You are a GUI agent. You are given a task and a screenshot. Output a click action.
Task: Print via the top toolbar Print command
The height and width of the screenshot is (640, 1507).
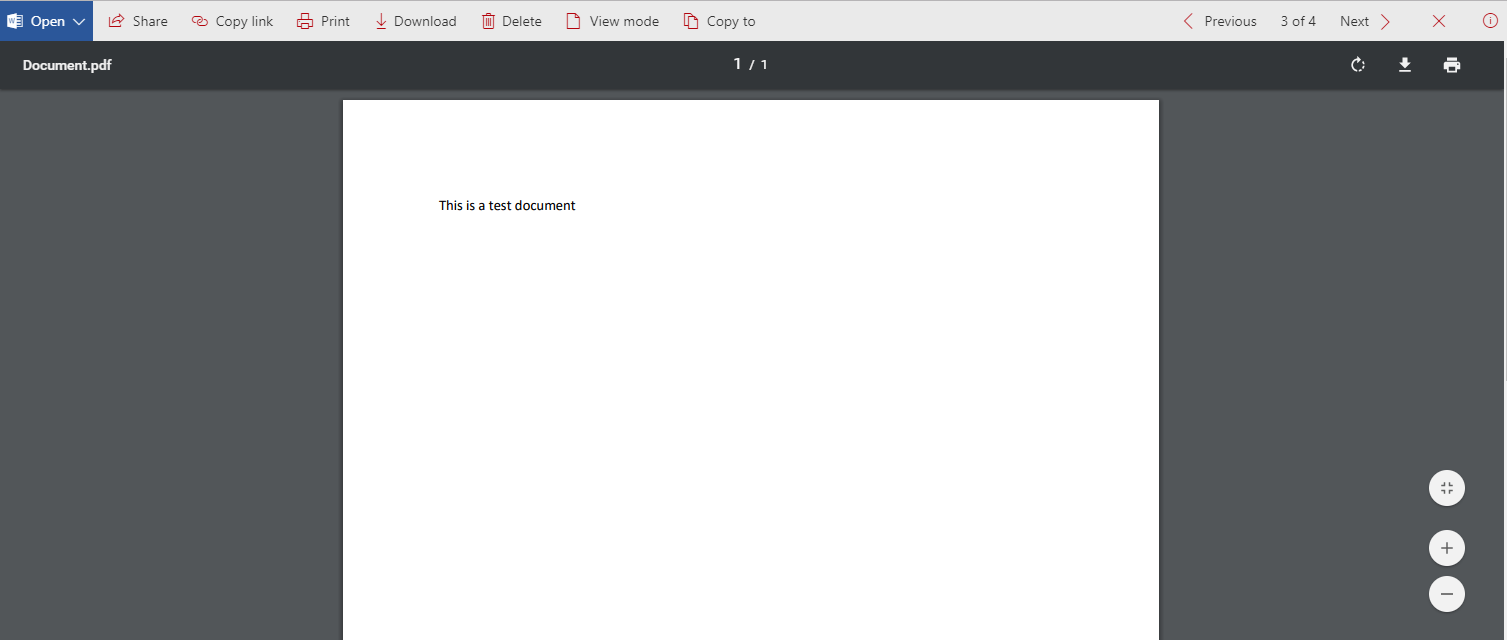(x=323, y=21)
